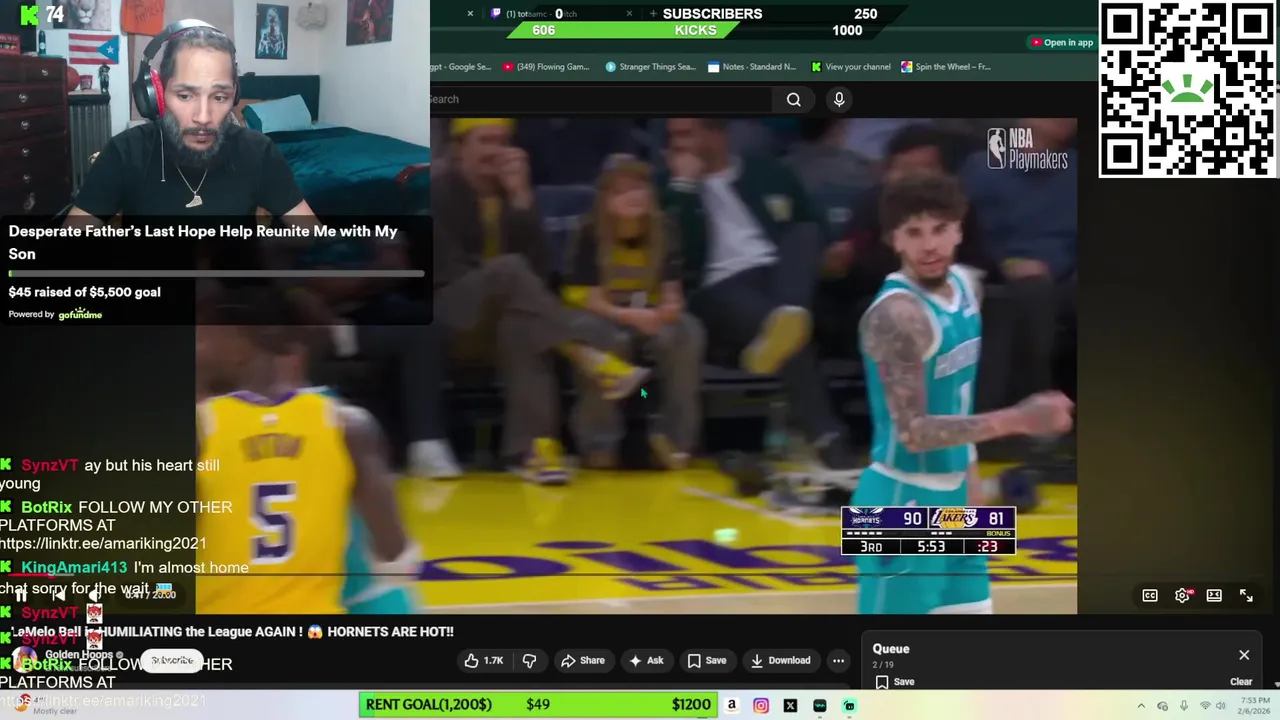This screenshot has width=1280, height=720.
Task: Save the video to a playlist
Action: tap(706, 660)
